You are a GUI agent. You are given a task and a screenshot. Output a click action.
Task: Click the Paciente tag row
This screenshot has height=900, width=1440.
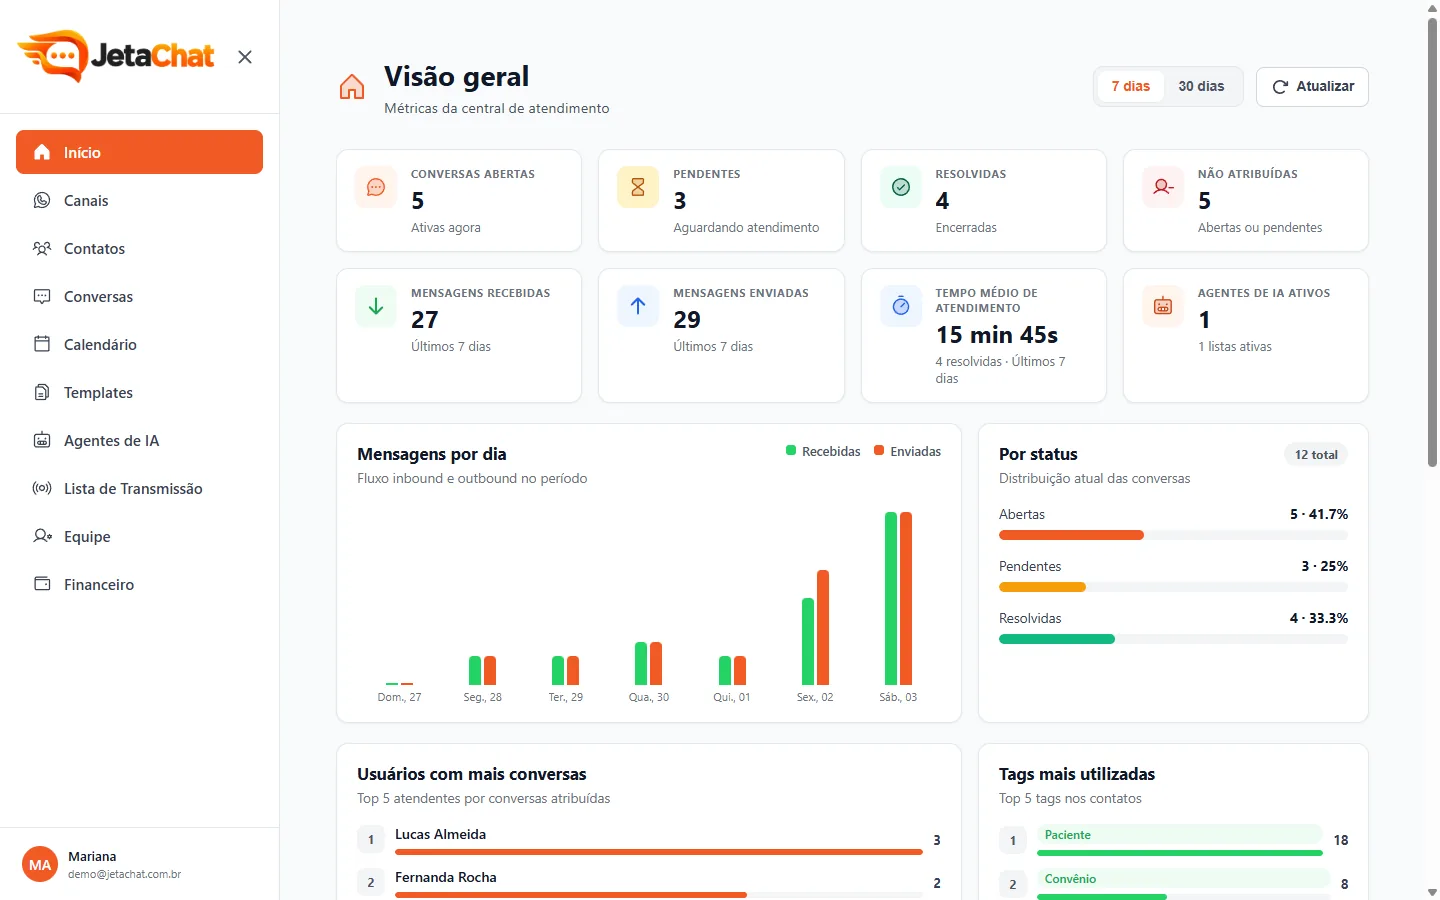click(x=1173, y=840)
